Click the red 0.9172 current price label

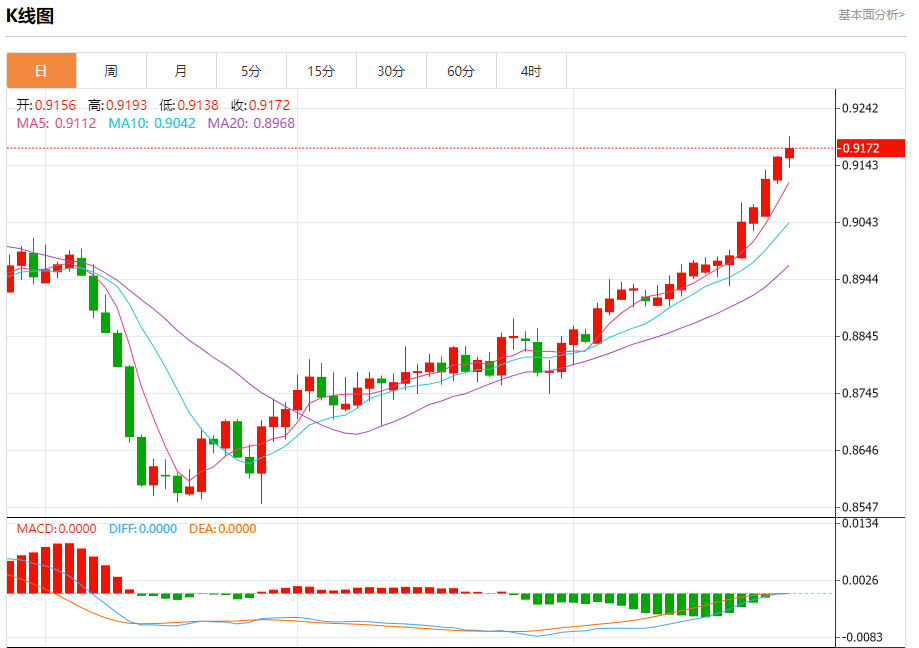pos(871,148)
